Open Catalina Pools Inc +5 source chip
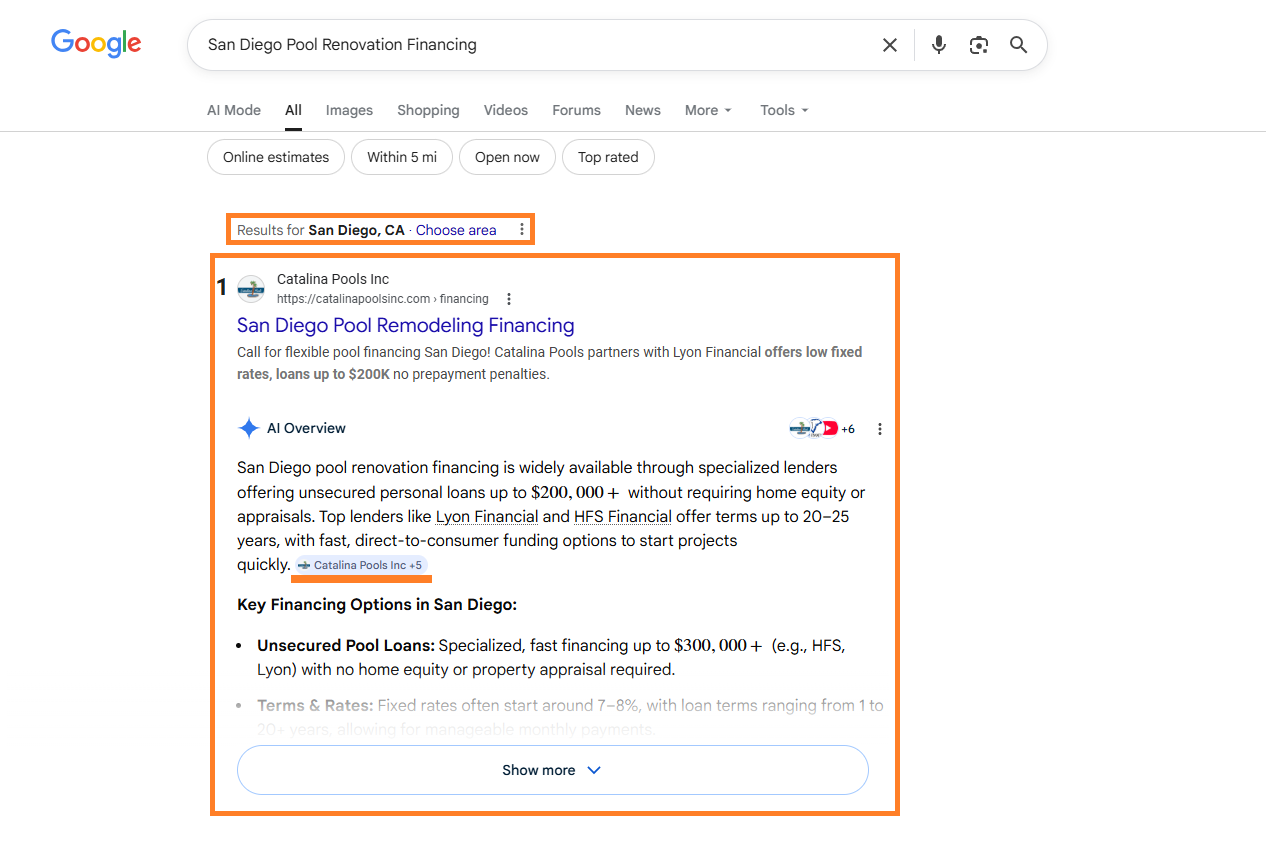The image size is (1266, 845). (361, 565)
